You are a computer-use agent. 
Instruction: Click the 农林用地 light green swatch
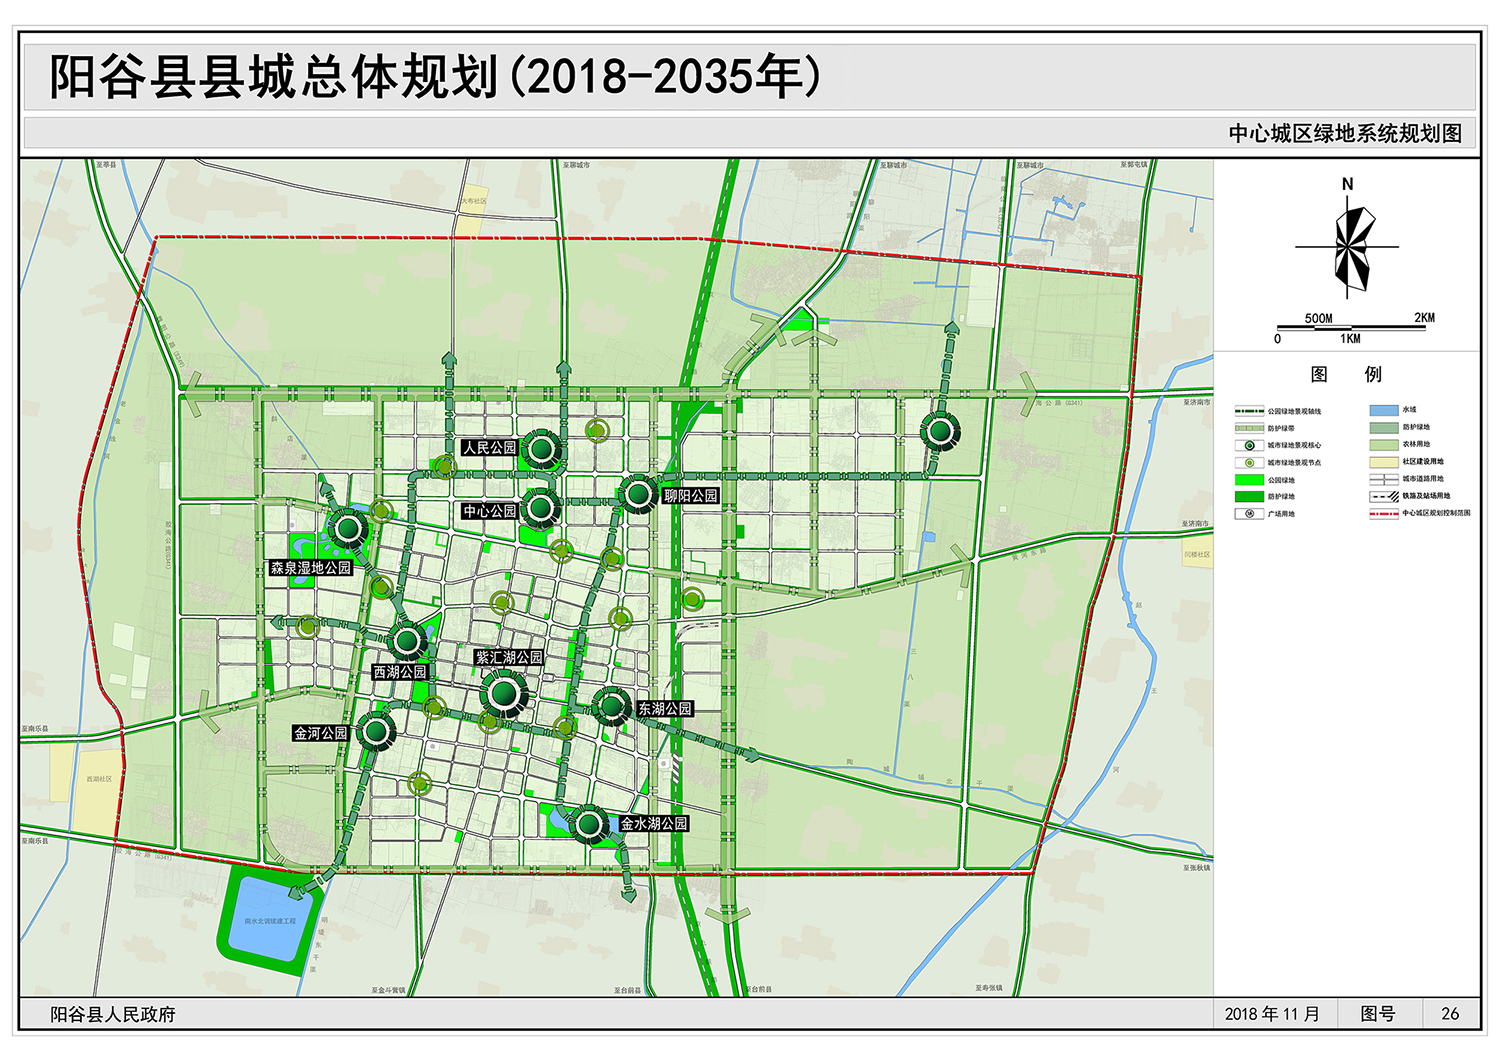point(1383,445)
